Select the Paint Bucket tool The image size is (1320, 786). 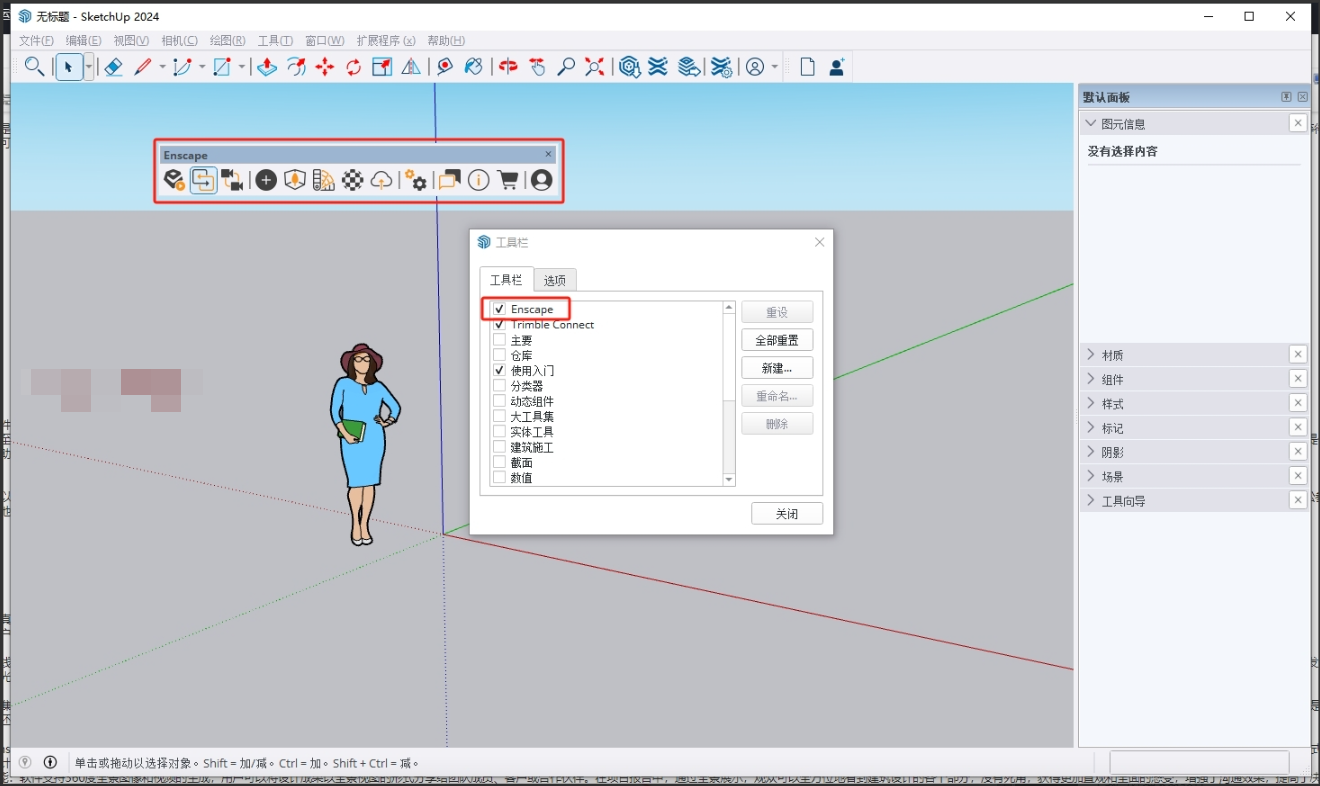474,67
